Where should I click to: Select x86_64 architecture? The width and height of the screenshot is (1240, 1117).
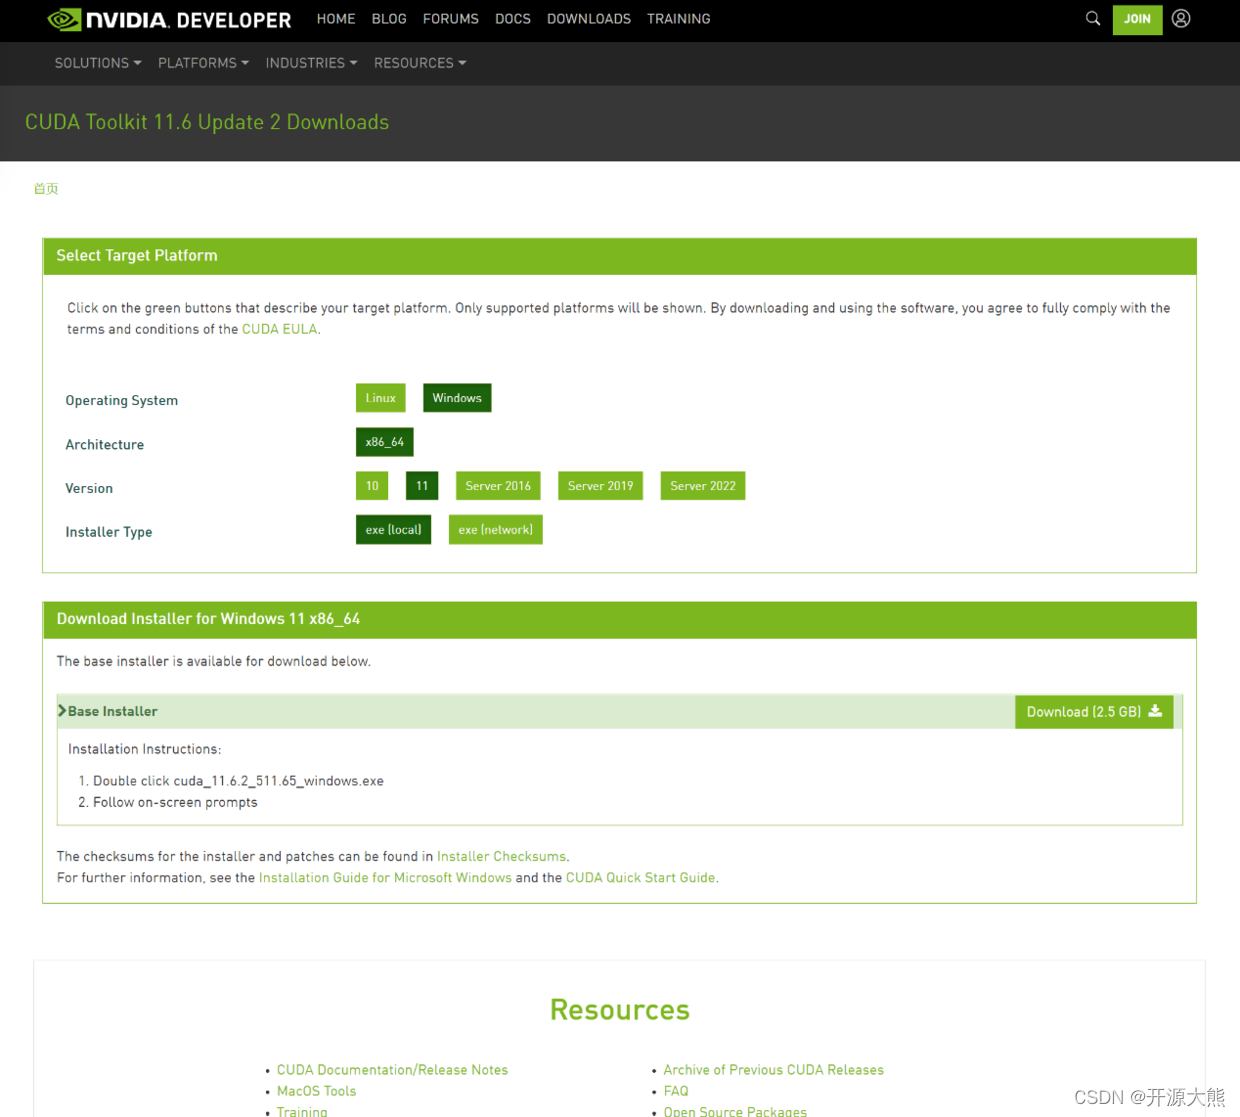(x=385, y=442)
